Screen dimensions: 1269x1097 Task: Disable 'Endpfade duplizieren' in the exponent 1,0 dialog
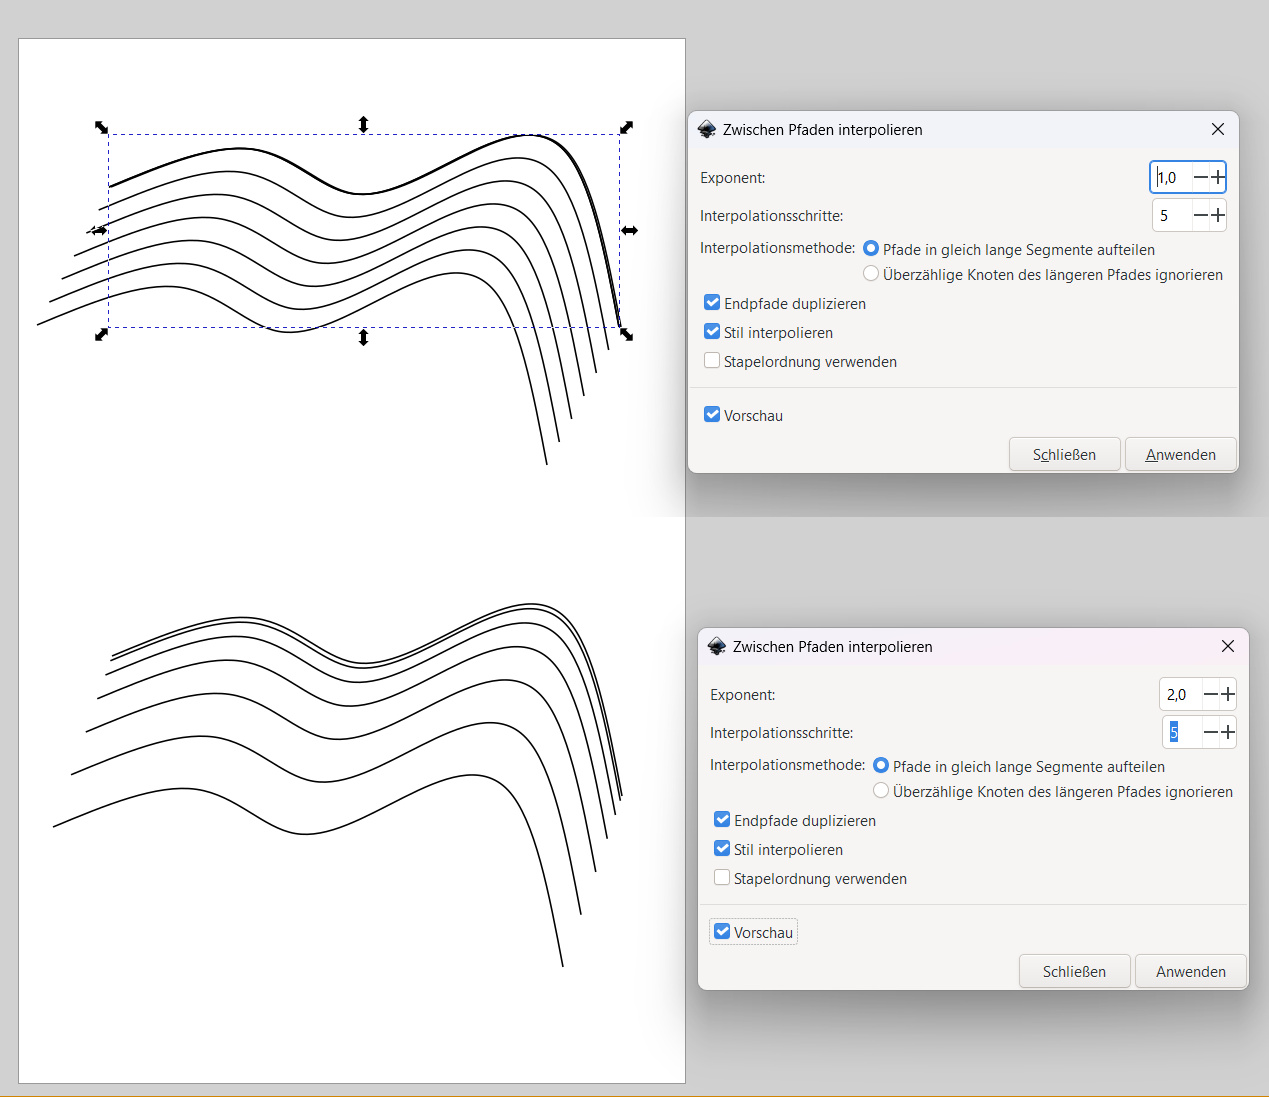coord(712,303)
